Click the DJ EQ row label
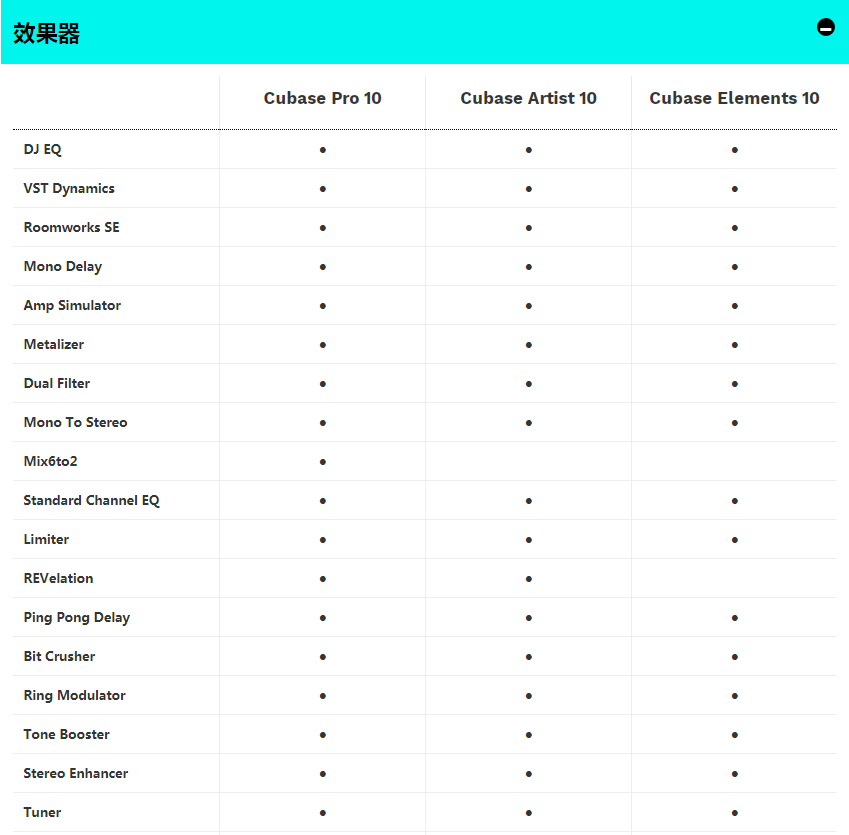This screenshot has height=835, width=849. click(42, 149)
